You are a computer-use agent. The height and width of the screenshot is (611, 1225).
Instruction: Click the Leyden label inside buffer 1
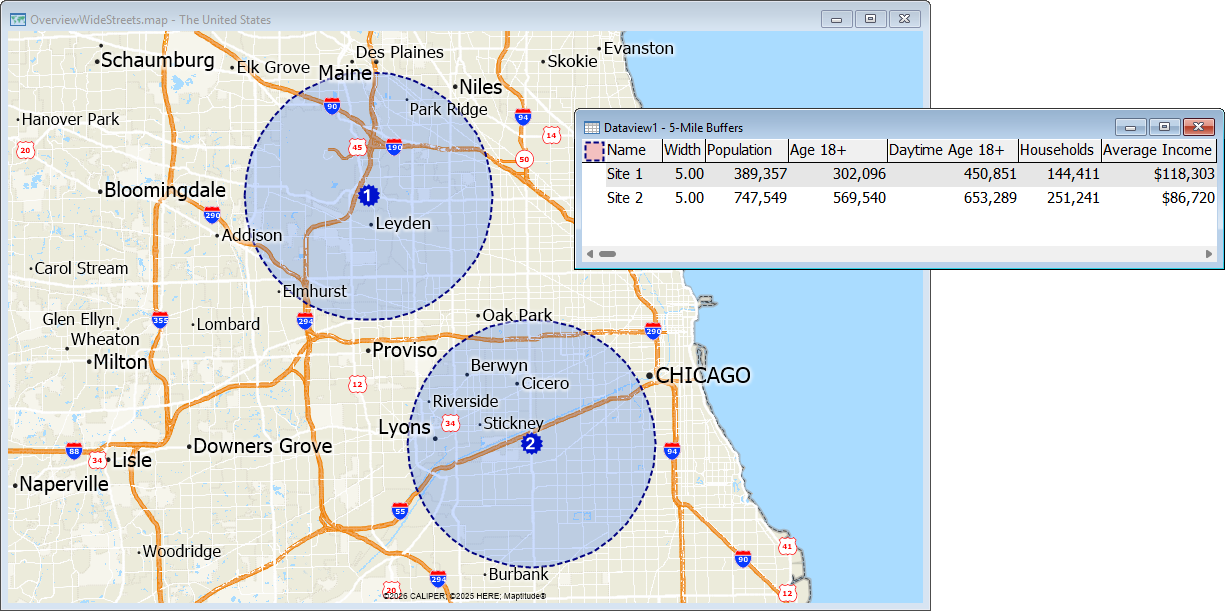pyautogui.click(x=403, y=224)
